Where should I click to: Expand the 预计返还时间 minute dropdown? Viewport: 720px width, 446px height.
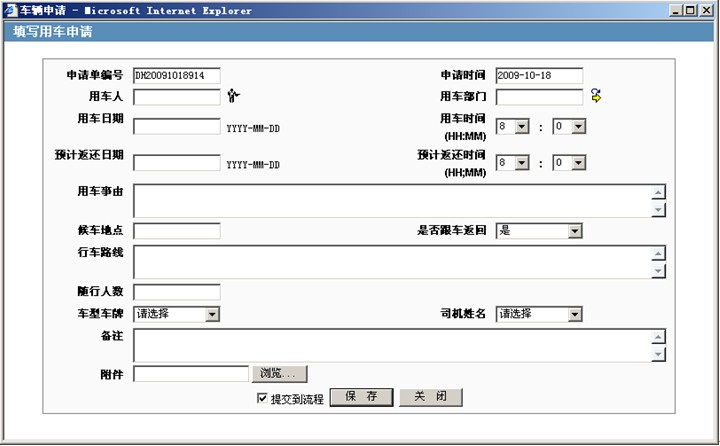coord(569,162)
